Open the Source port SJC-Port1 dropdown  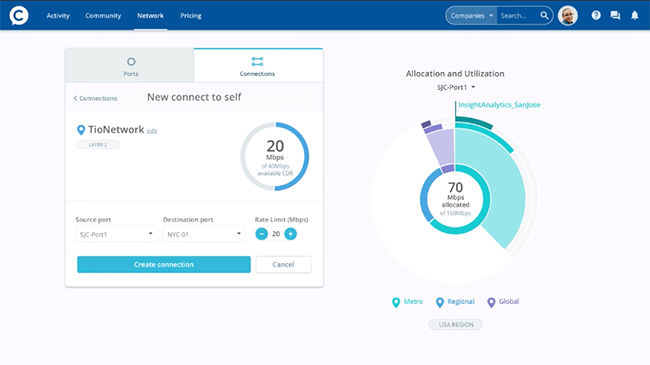coord(116,234)
